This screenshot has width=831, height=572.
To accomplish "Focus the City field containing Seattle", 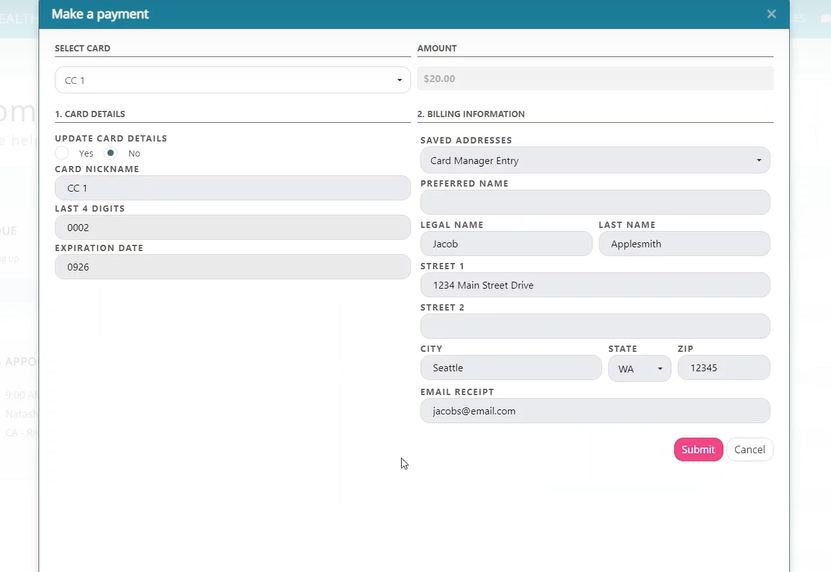I will [510, 368].
